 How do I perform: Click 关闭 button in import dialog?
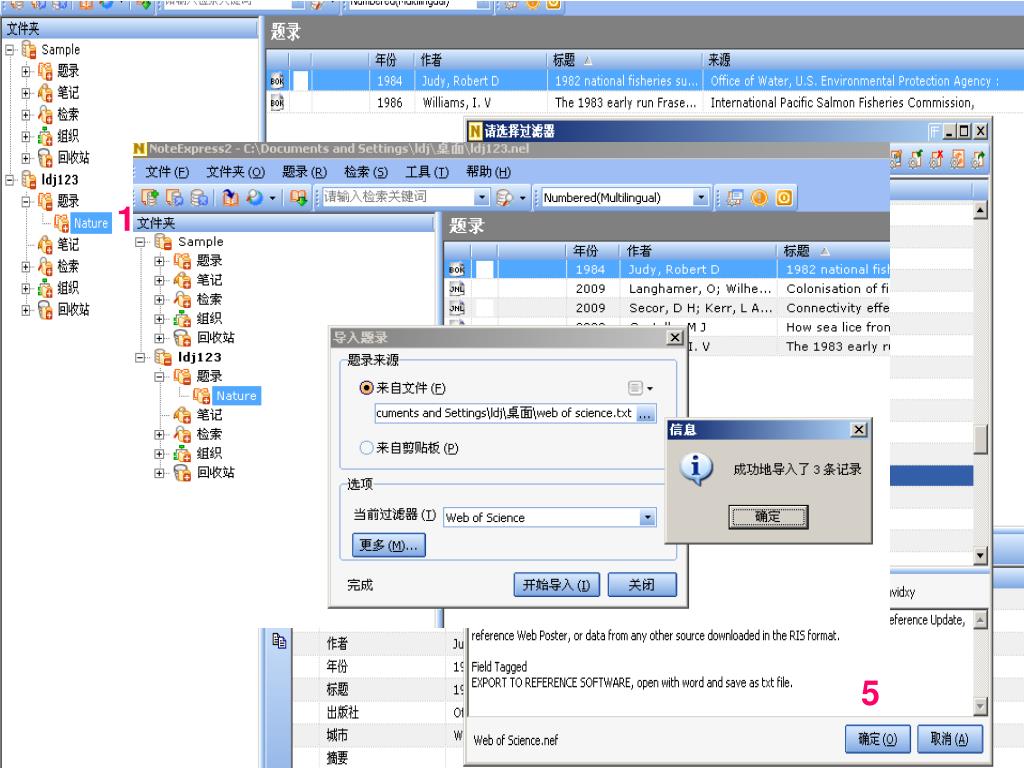click(x=641, y=584)
